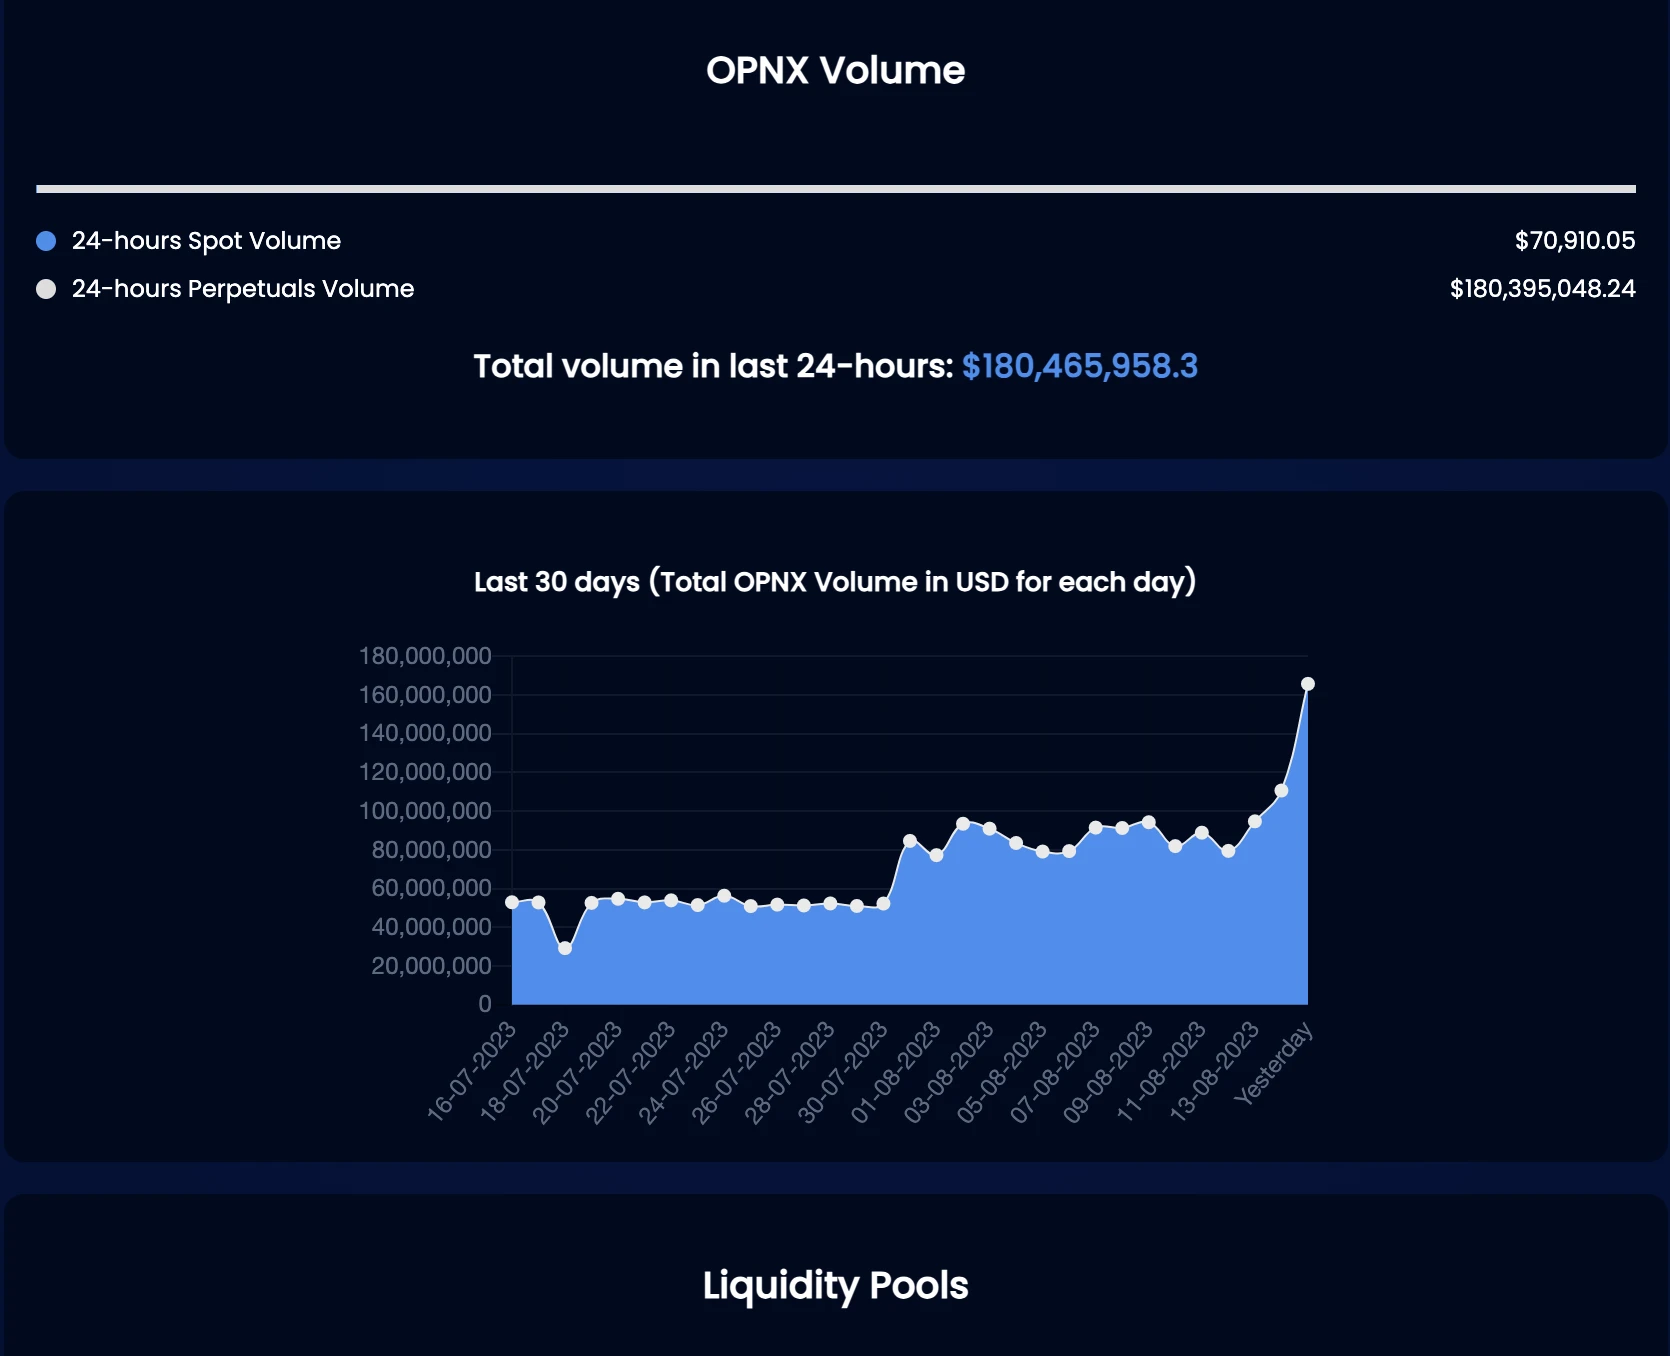Viewport: 1670px width, 1356px height.
Task: Click the 01-08-2023 data point on chart
Action: 936,855
